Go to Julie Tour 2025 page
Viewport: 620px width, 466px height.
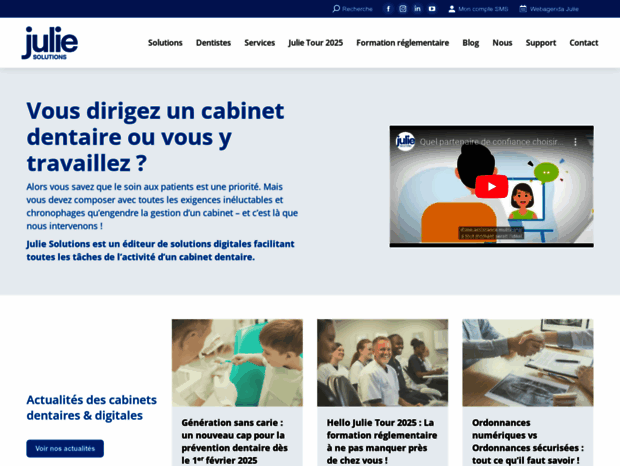click(316, 43)
